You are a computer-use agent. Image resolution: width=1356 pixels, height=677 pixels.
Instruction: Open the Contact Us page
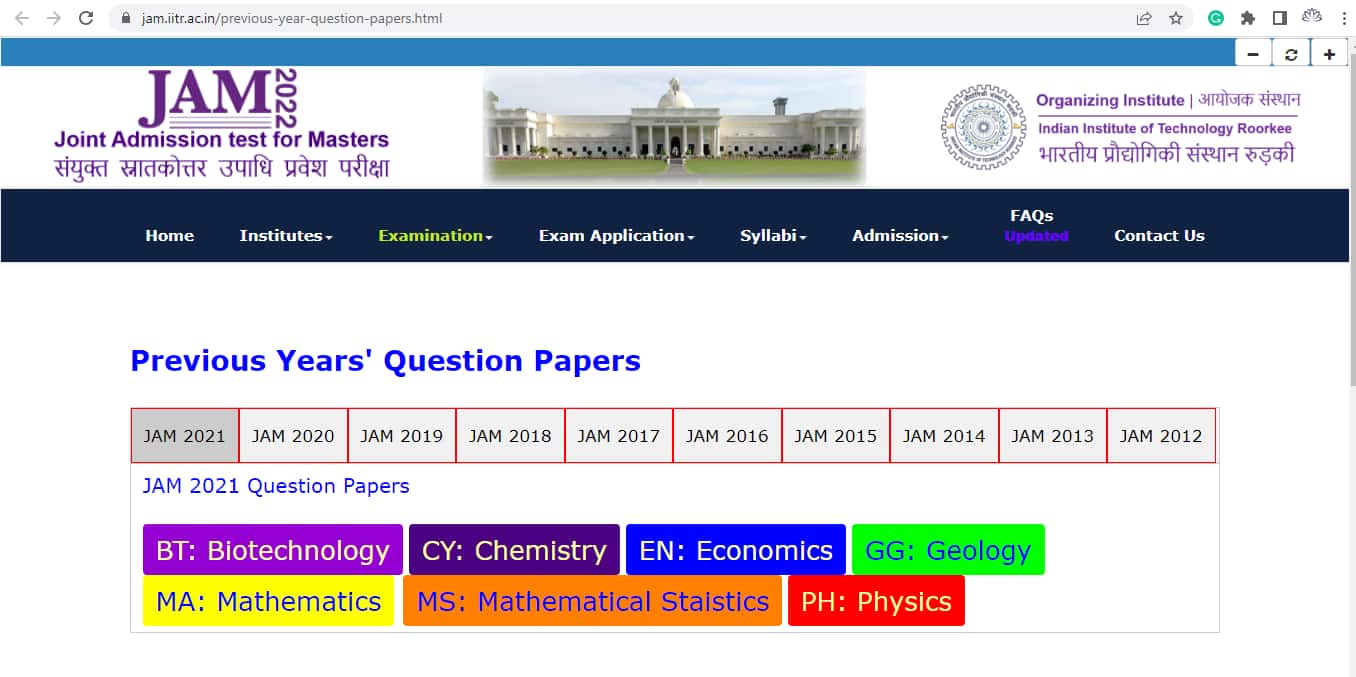(1159, 236)
